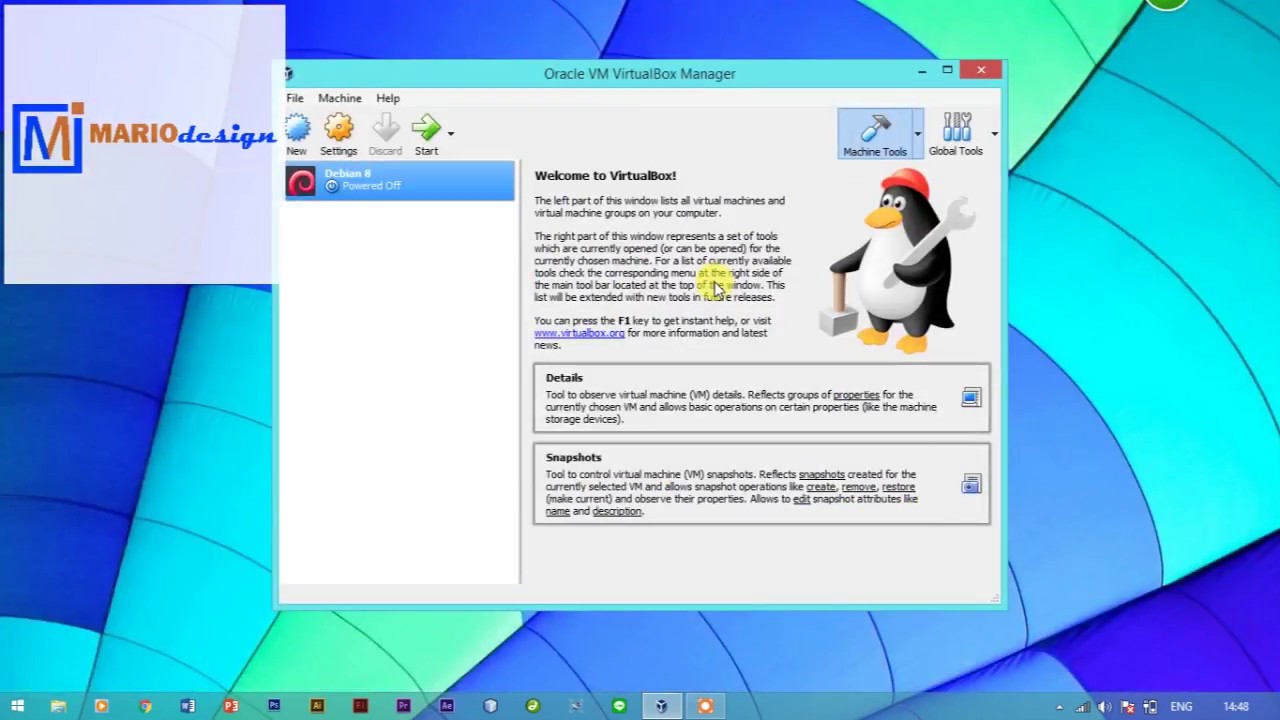Minimize the VirtualBox Manager window
The image size is (1280, 720).
pyautogui.click(x=922, y=70)
